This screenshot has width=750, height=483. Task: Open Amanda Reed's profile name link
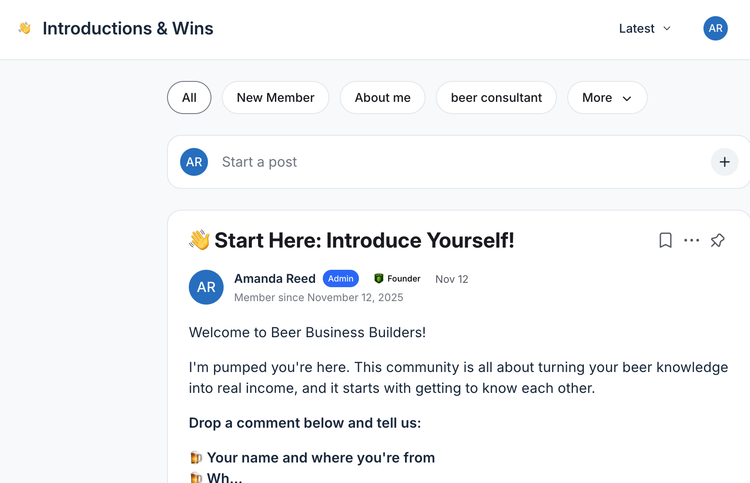[x=275, y=279]
